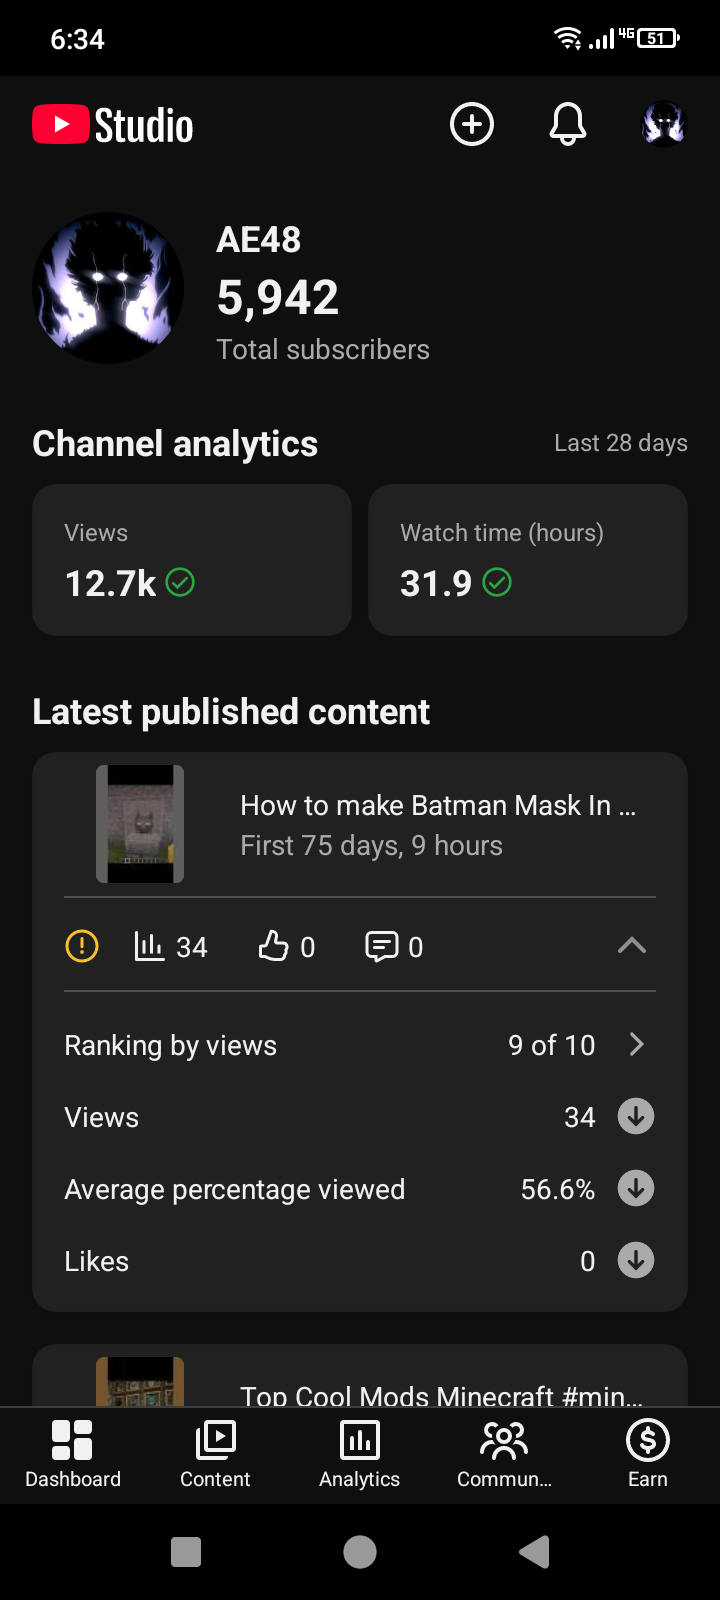Collapse the Batman video stats panel

click(632, 945)
